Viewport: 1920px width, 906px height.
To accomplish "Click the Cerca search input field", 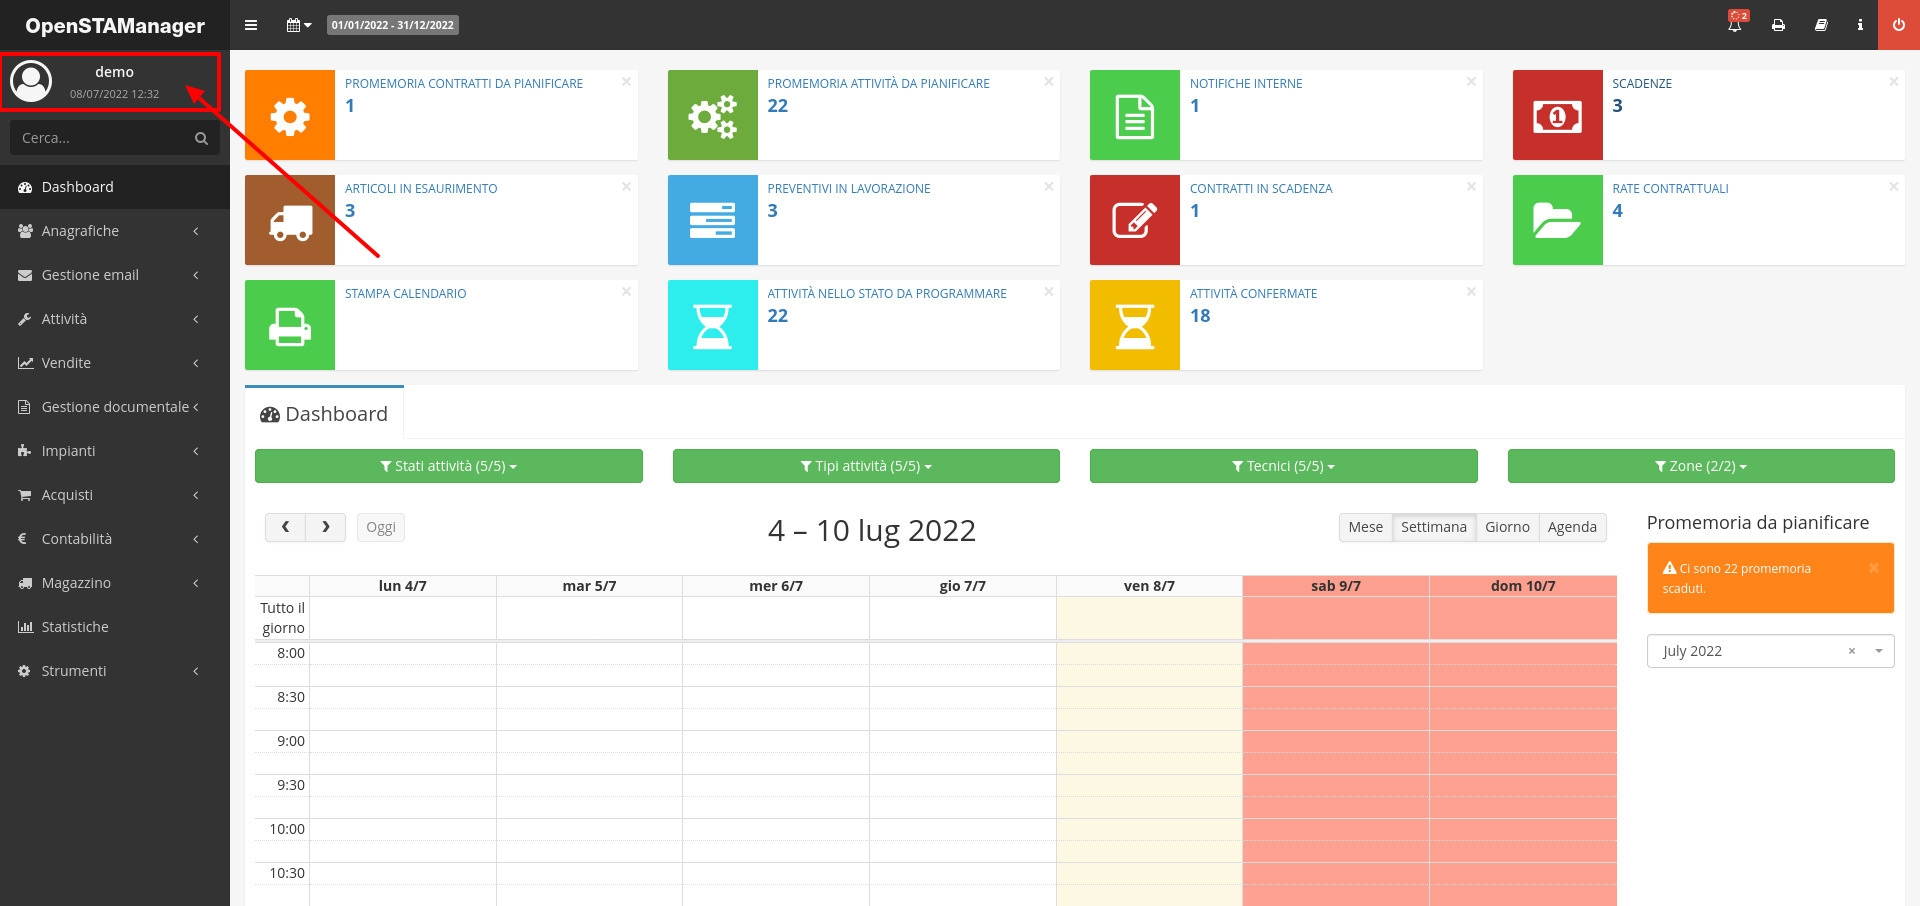I will (100, 139).
